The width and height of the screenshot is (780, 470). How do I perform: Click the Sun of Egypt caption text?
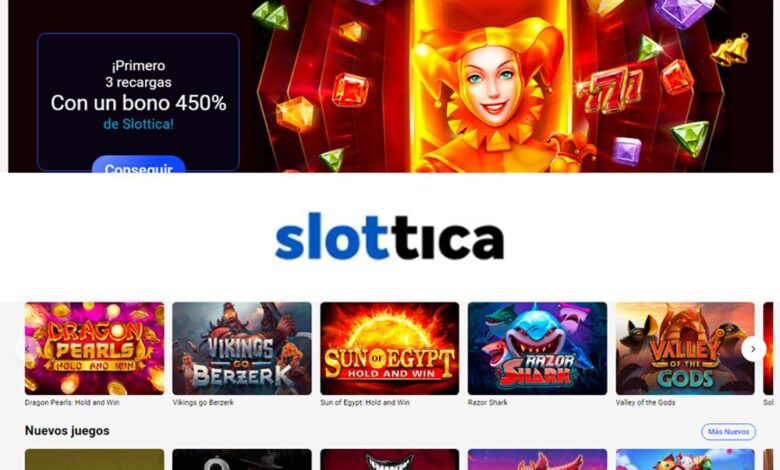coord(365,402)
